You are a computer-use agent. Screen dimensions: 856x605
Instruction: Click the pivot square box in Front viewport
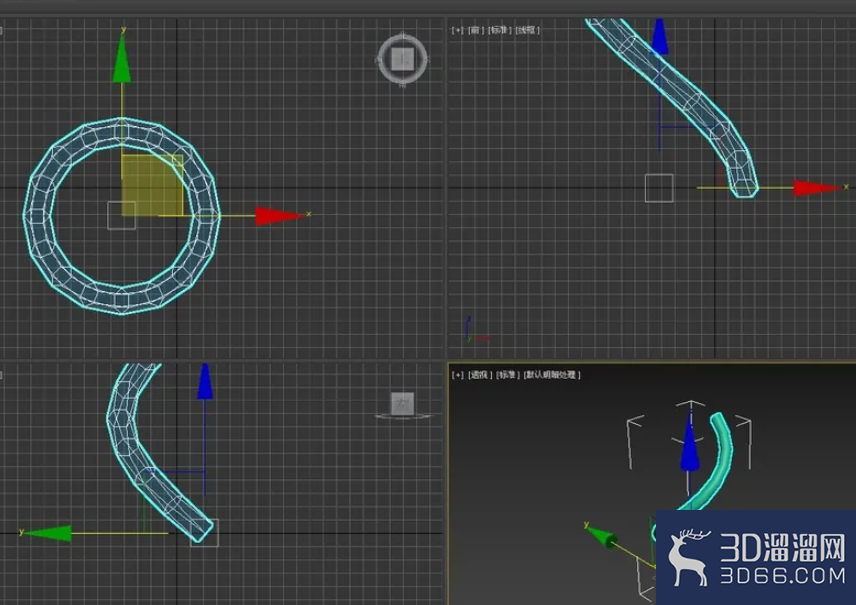pos(659,188)
